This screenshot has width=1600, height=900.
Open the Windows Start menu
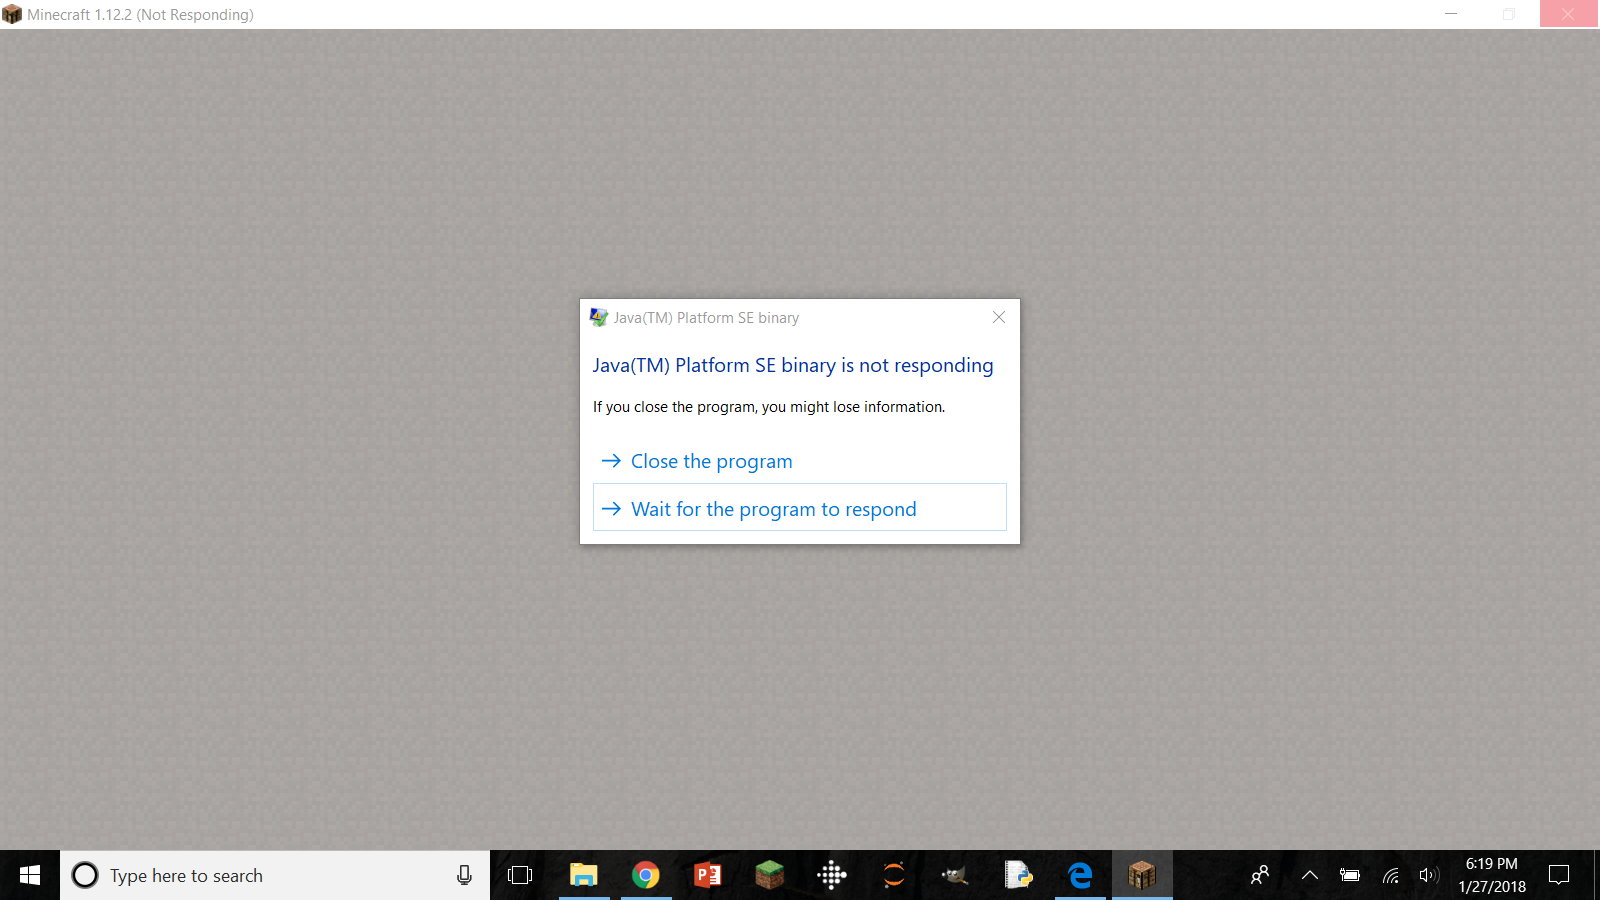30,875
